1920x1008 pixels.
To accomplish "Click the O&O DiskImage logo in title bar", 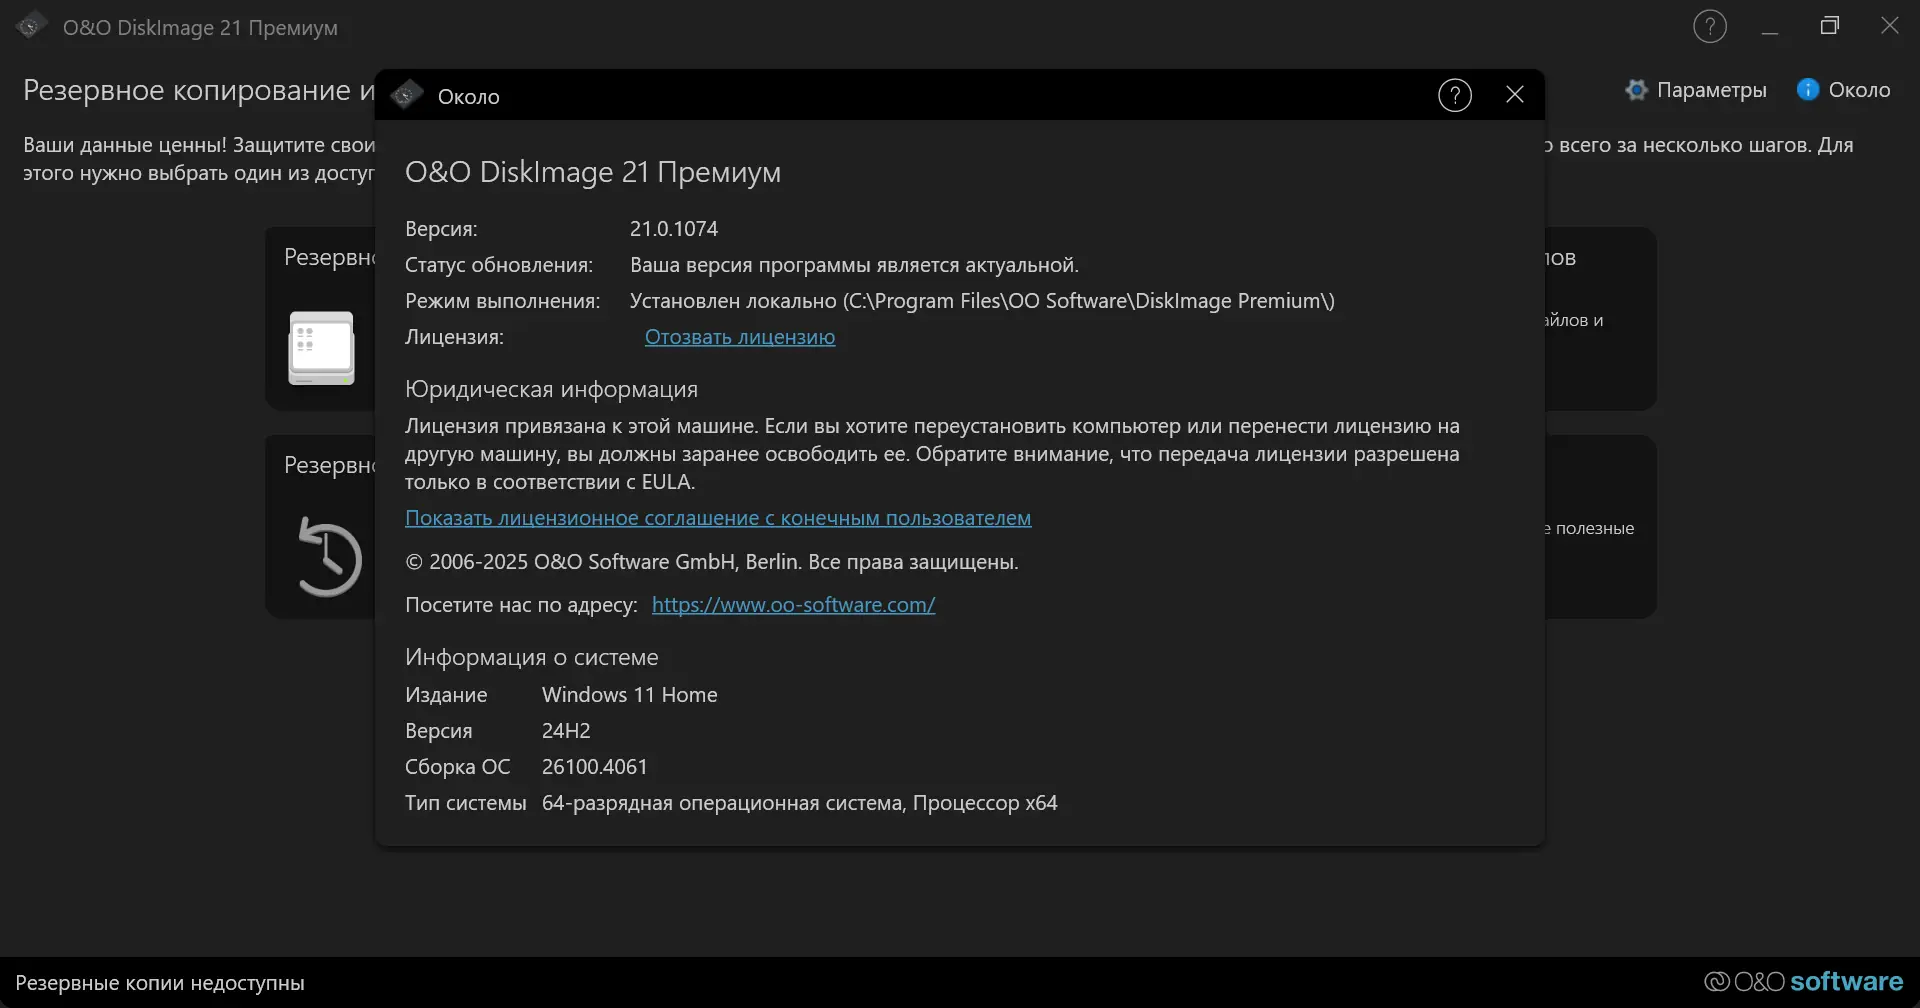I will (x=31, y=27).
